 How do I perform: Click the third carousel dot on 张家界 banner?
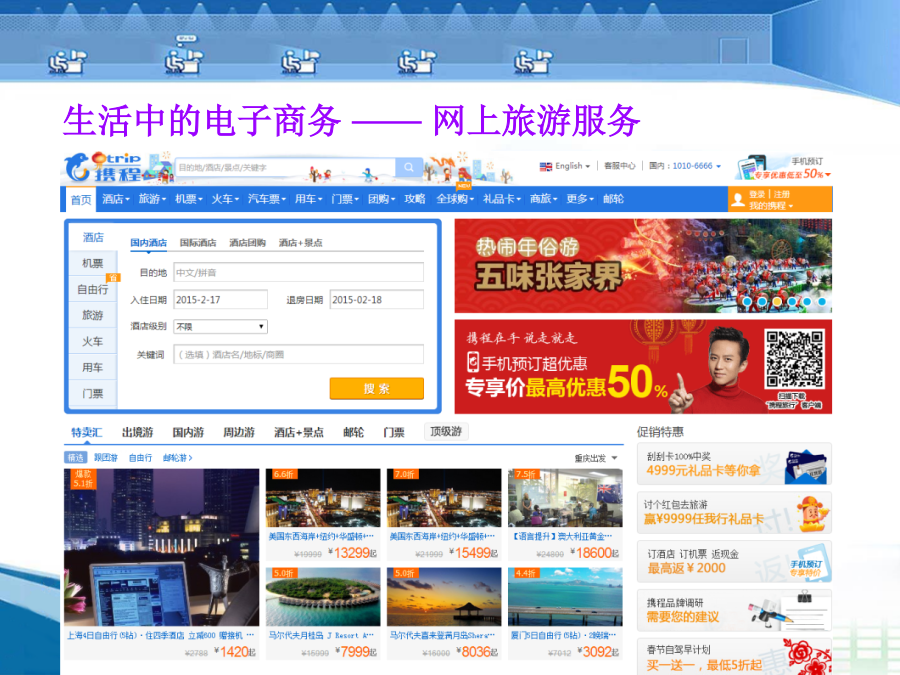tap(777, 301)
